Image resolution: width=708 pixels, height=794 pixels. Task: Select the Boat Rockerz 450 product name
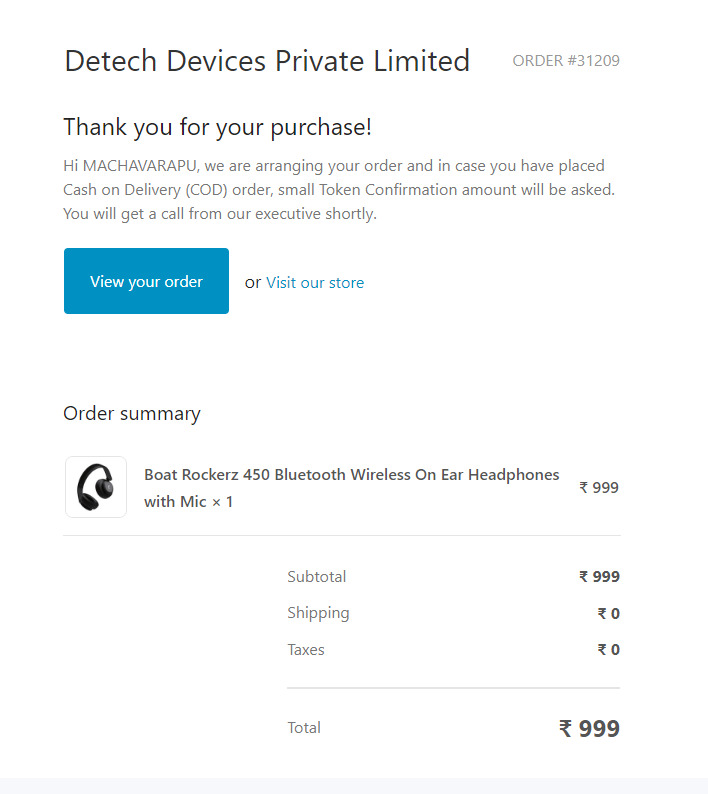tap(351, 475)
